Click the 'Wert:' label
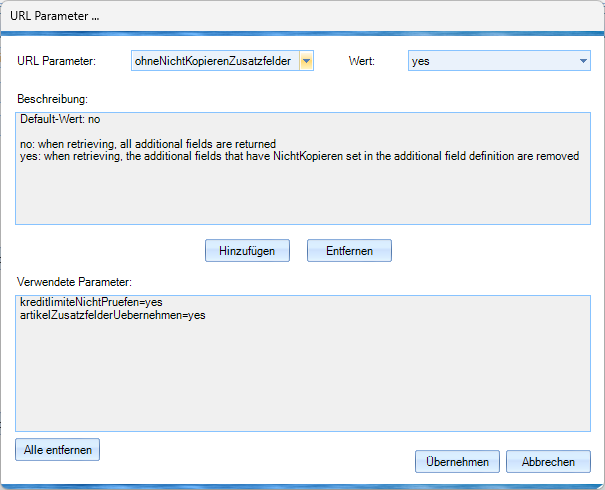Viewport: 605px width, 490px height. (x=361, y=62)
